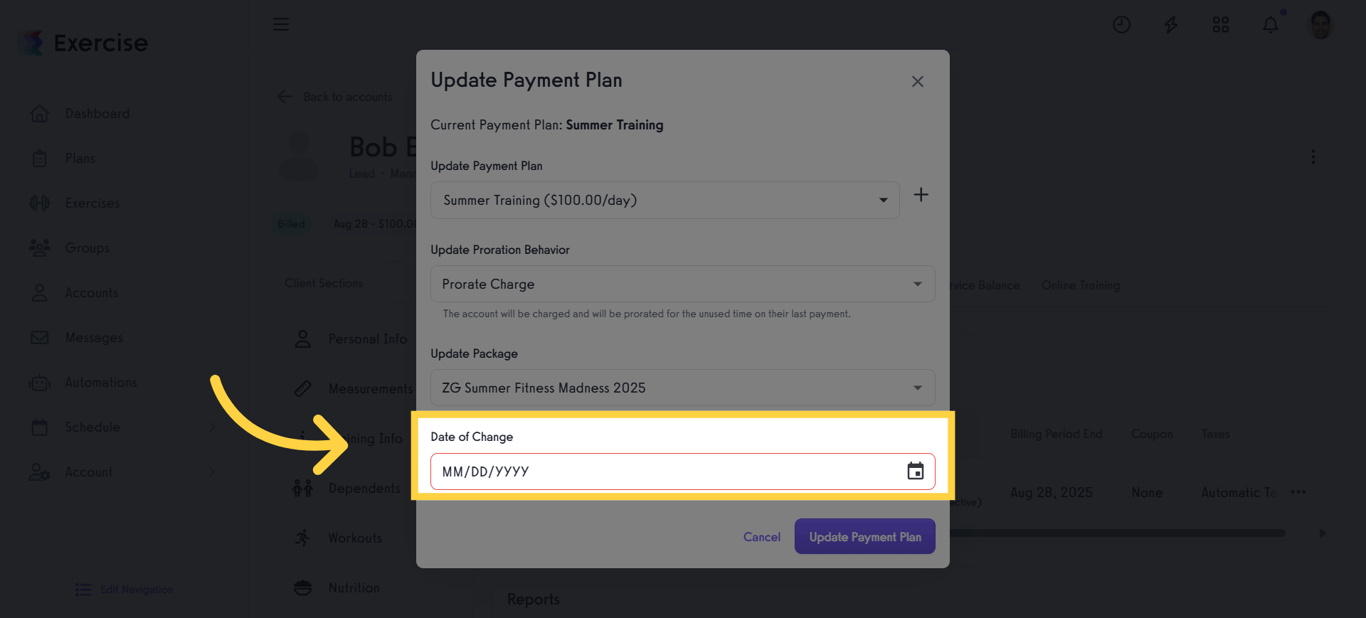Select the Workouts running icon
Viewport: 1366px width, 618px height.
point(301,537)
